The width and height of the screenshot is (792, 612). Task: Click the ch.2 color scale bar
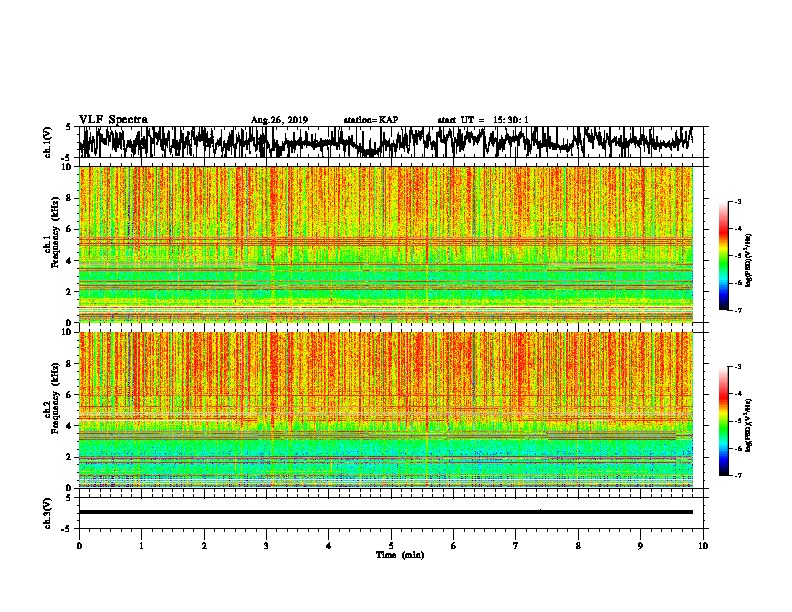(723, 421)
